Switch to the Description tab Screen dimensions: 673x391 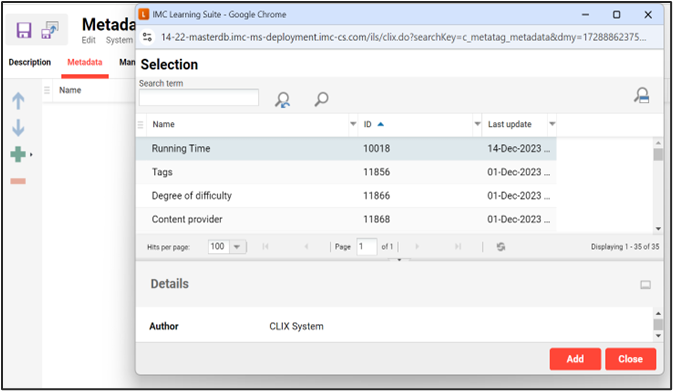(x=30, y=62)
